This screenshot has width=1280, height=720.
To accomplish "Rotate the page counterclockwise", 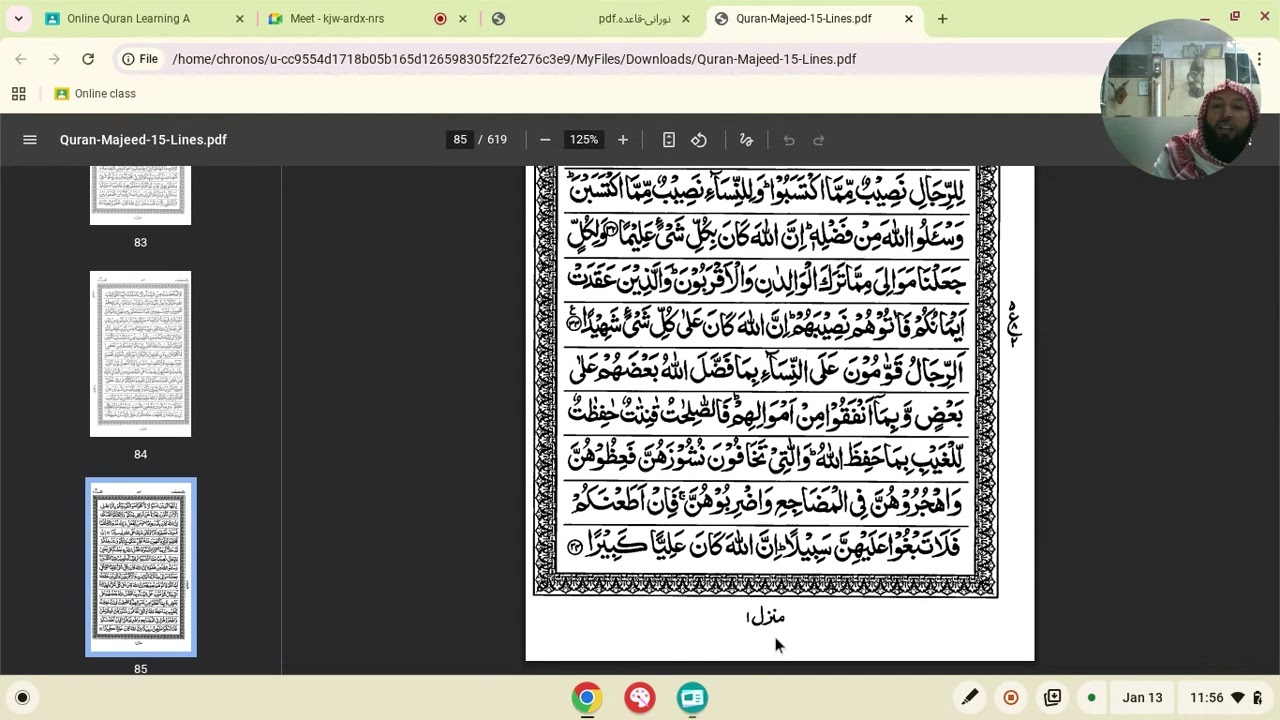I will click(699, 140).
